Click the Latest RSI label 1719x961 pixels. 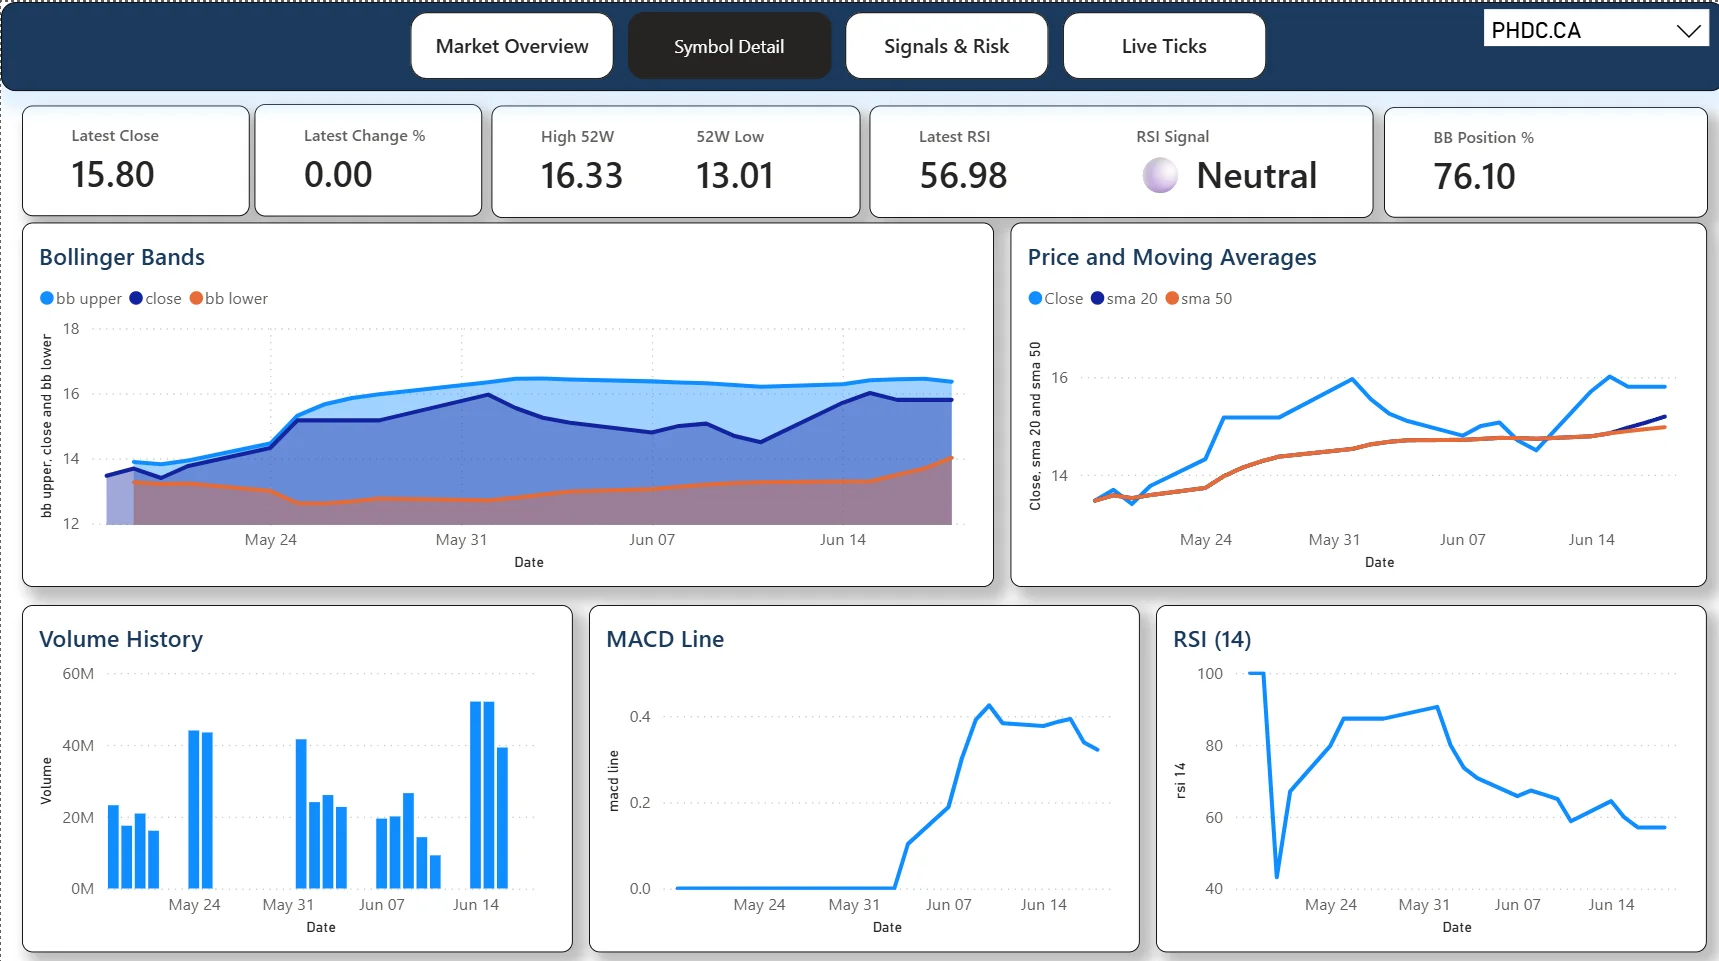point(954,137)
